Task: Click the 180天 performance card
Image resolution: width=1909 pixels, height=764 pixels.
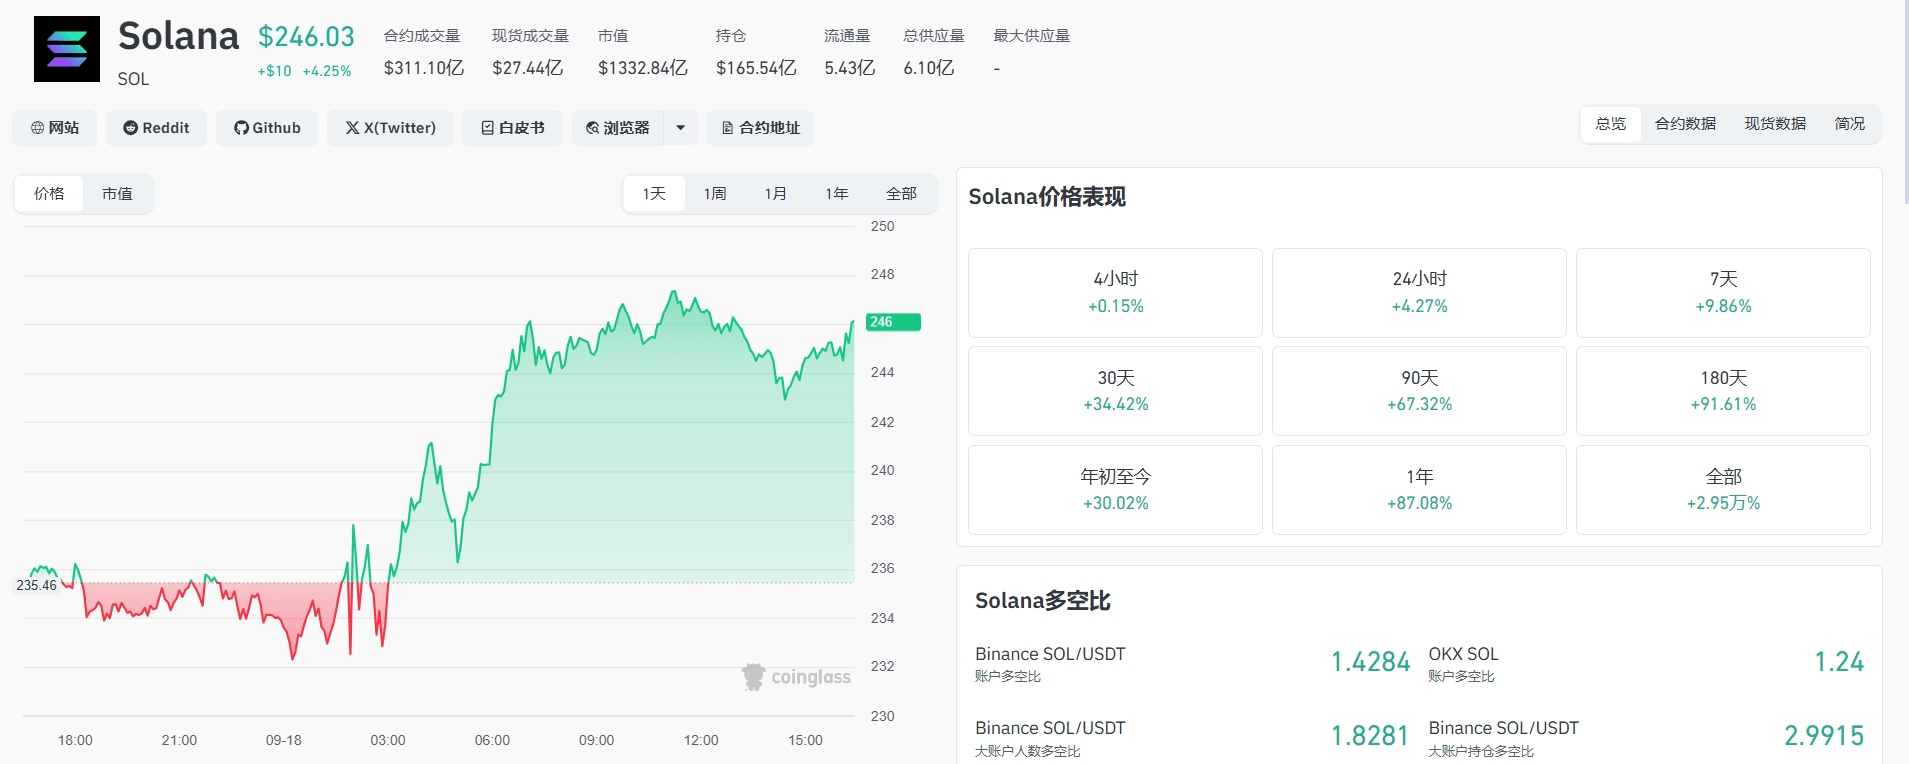Action: [x=1723, y=391]
